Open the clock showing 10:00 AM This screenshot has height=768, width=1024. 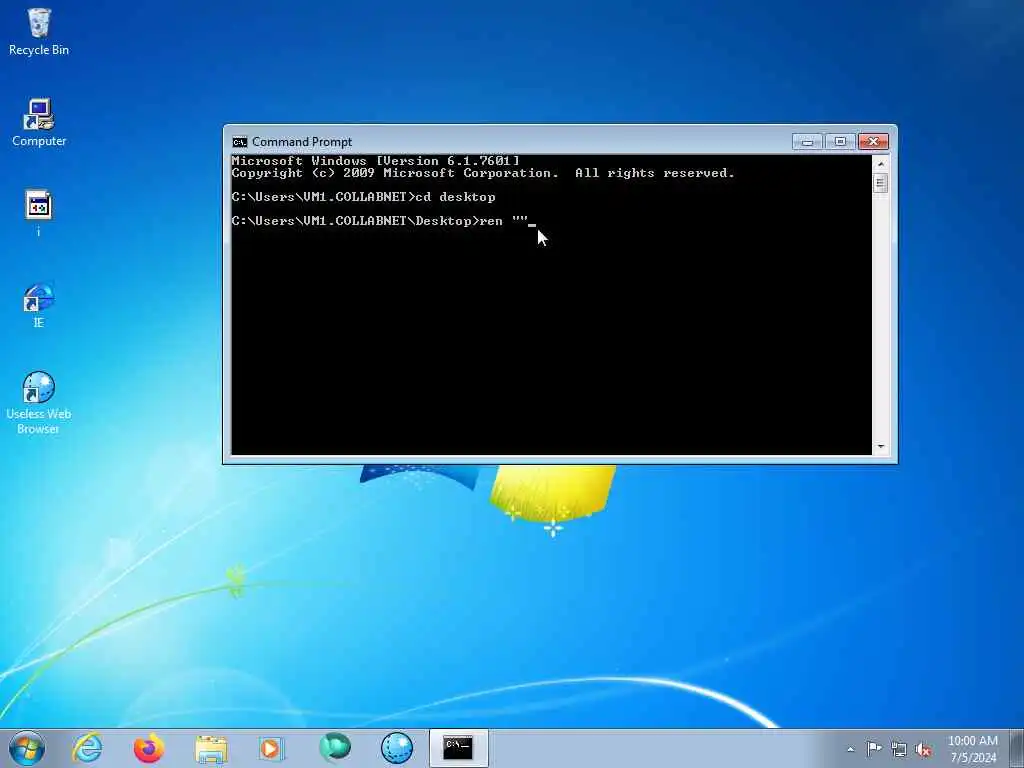click(x=972, y=749)
